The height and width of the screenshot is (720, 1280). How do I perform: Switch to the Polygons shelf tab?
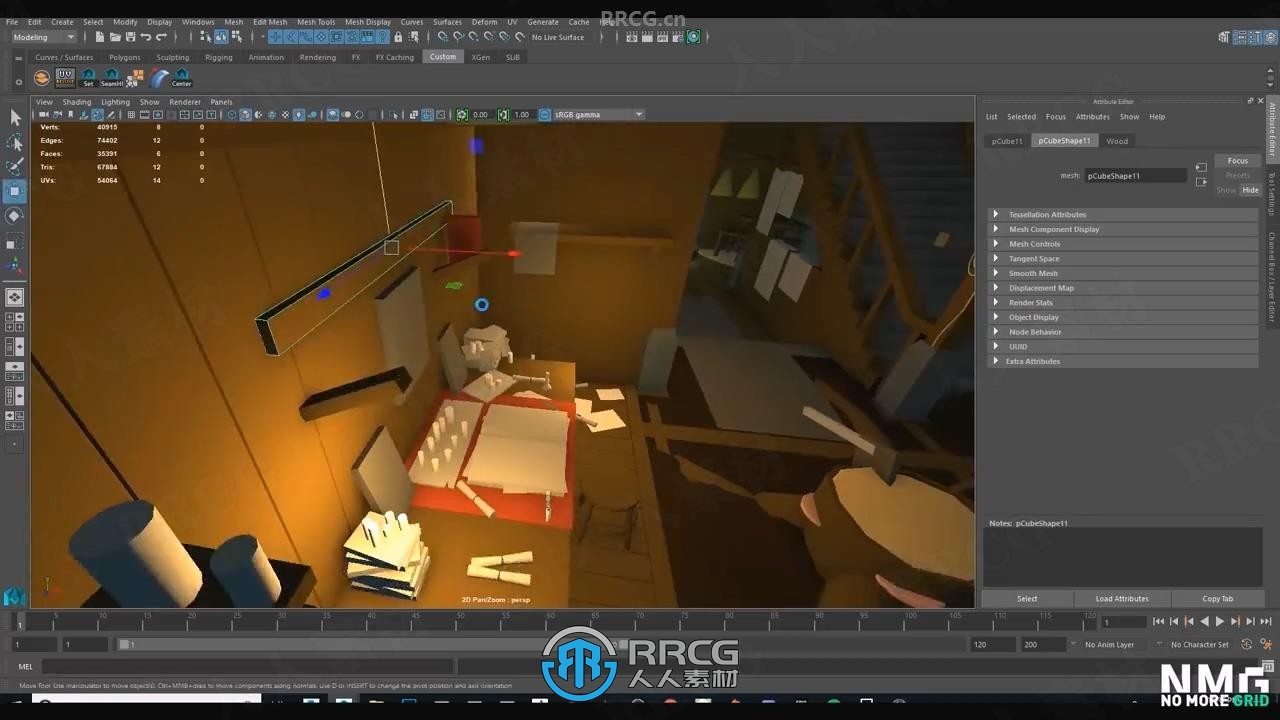tap(125, 57)
